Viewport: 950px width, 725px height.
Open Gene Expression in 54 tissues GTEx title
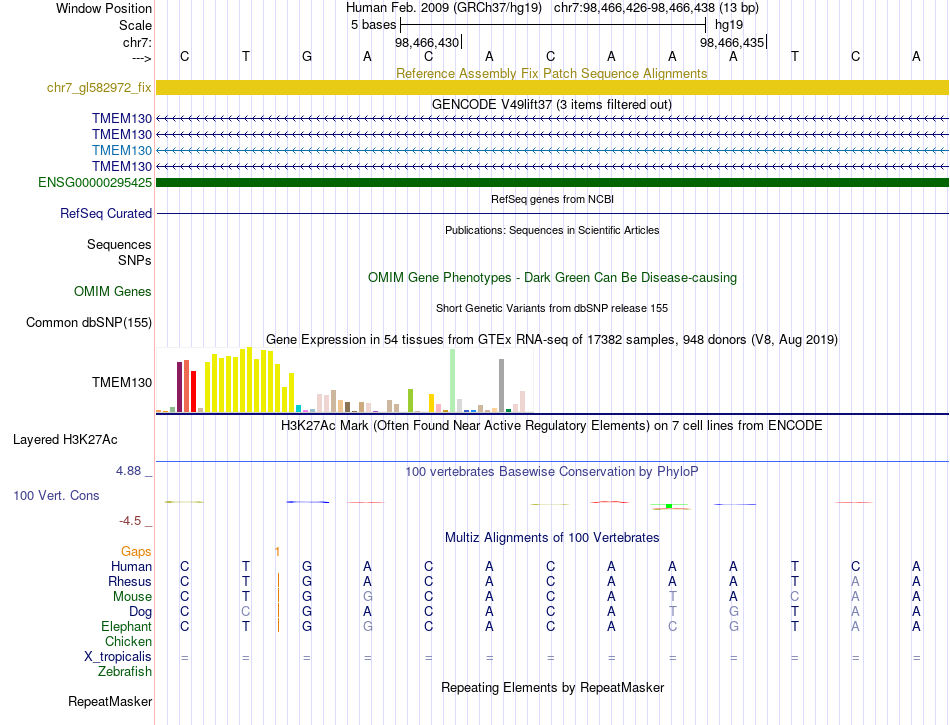tap(551, 339)
